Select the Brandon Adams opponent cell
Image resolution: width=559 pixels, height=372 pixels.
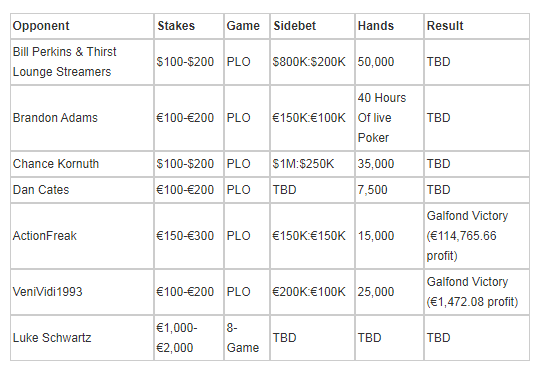pyautogui.click(x=82, y=118)
